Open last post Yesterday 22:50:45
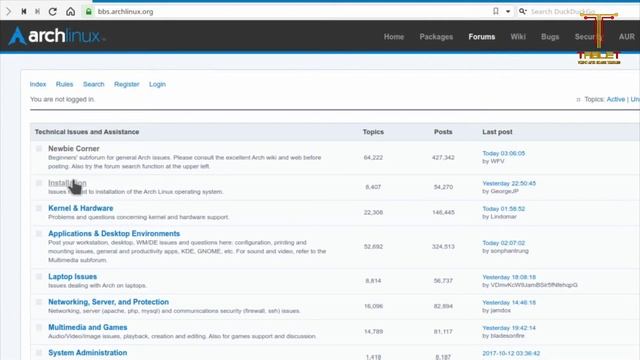The image size is (640, 360). (x=509, y=184)
